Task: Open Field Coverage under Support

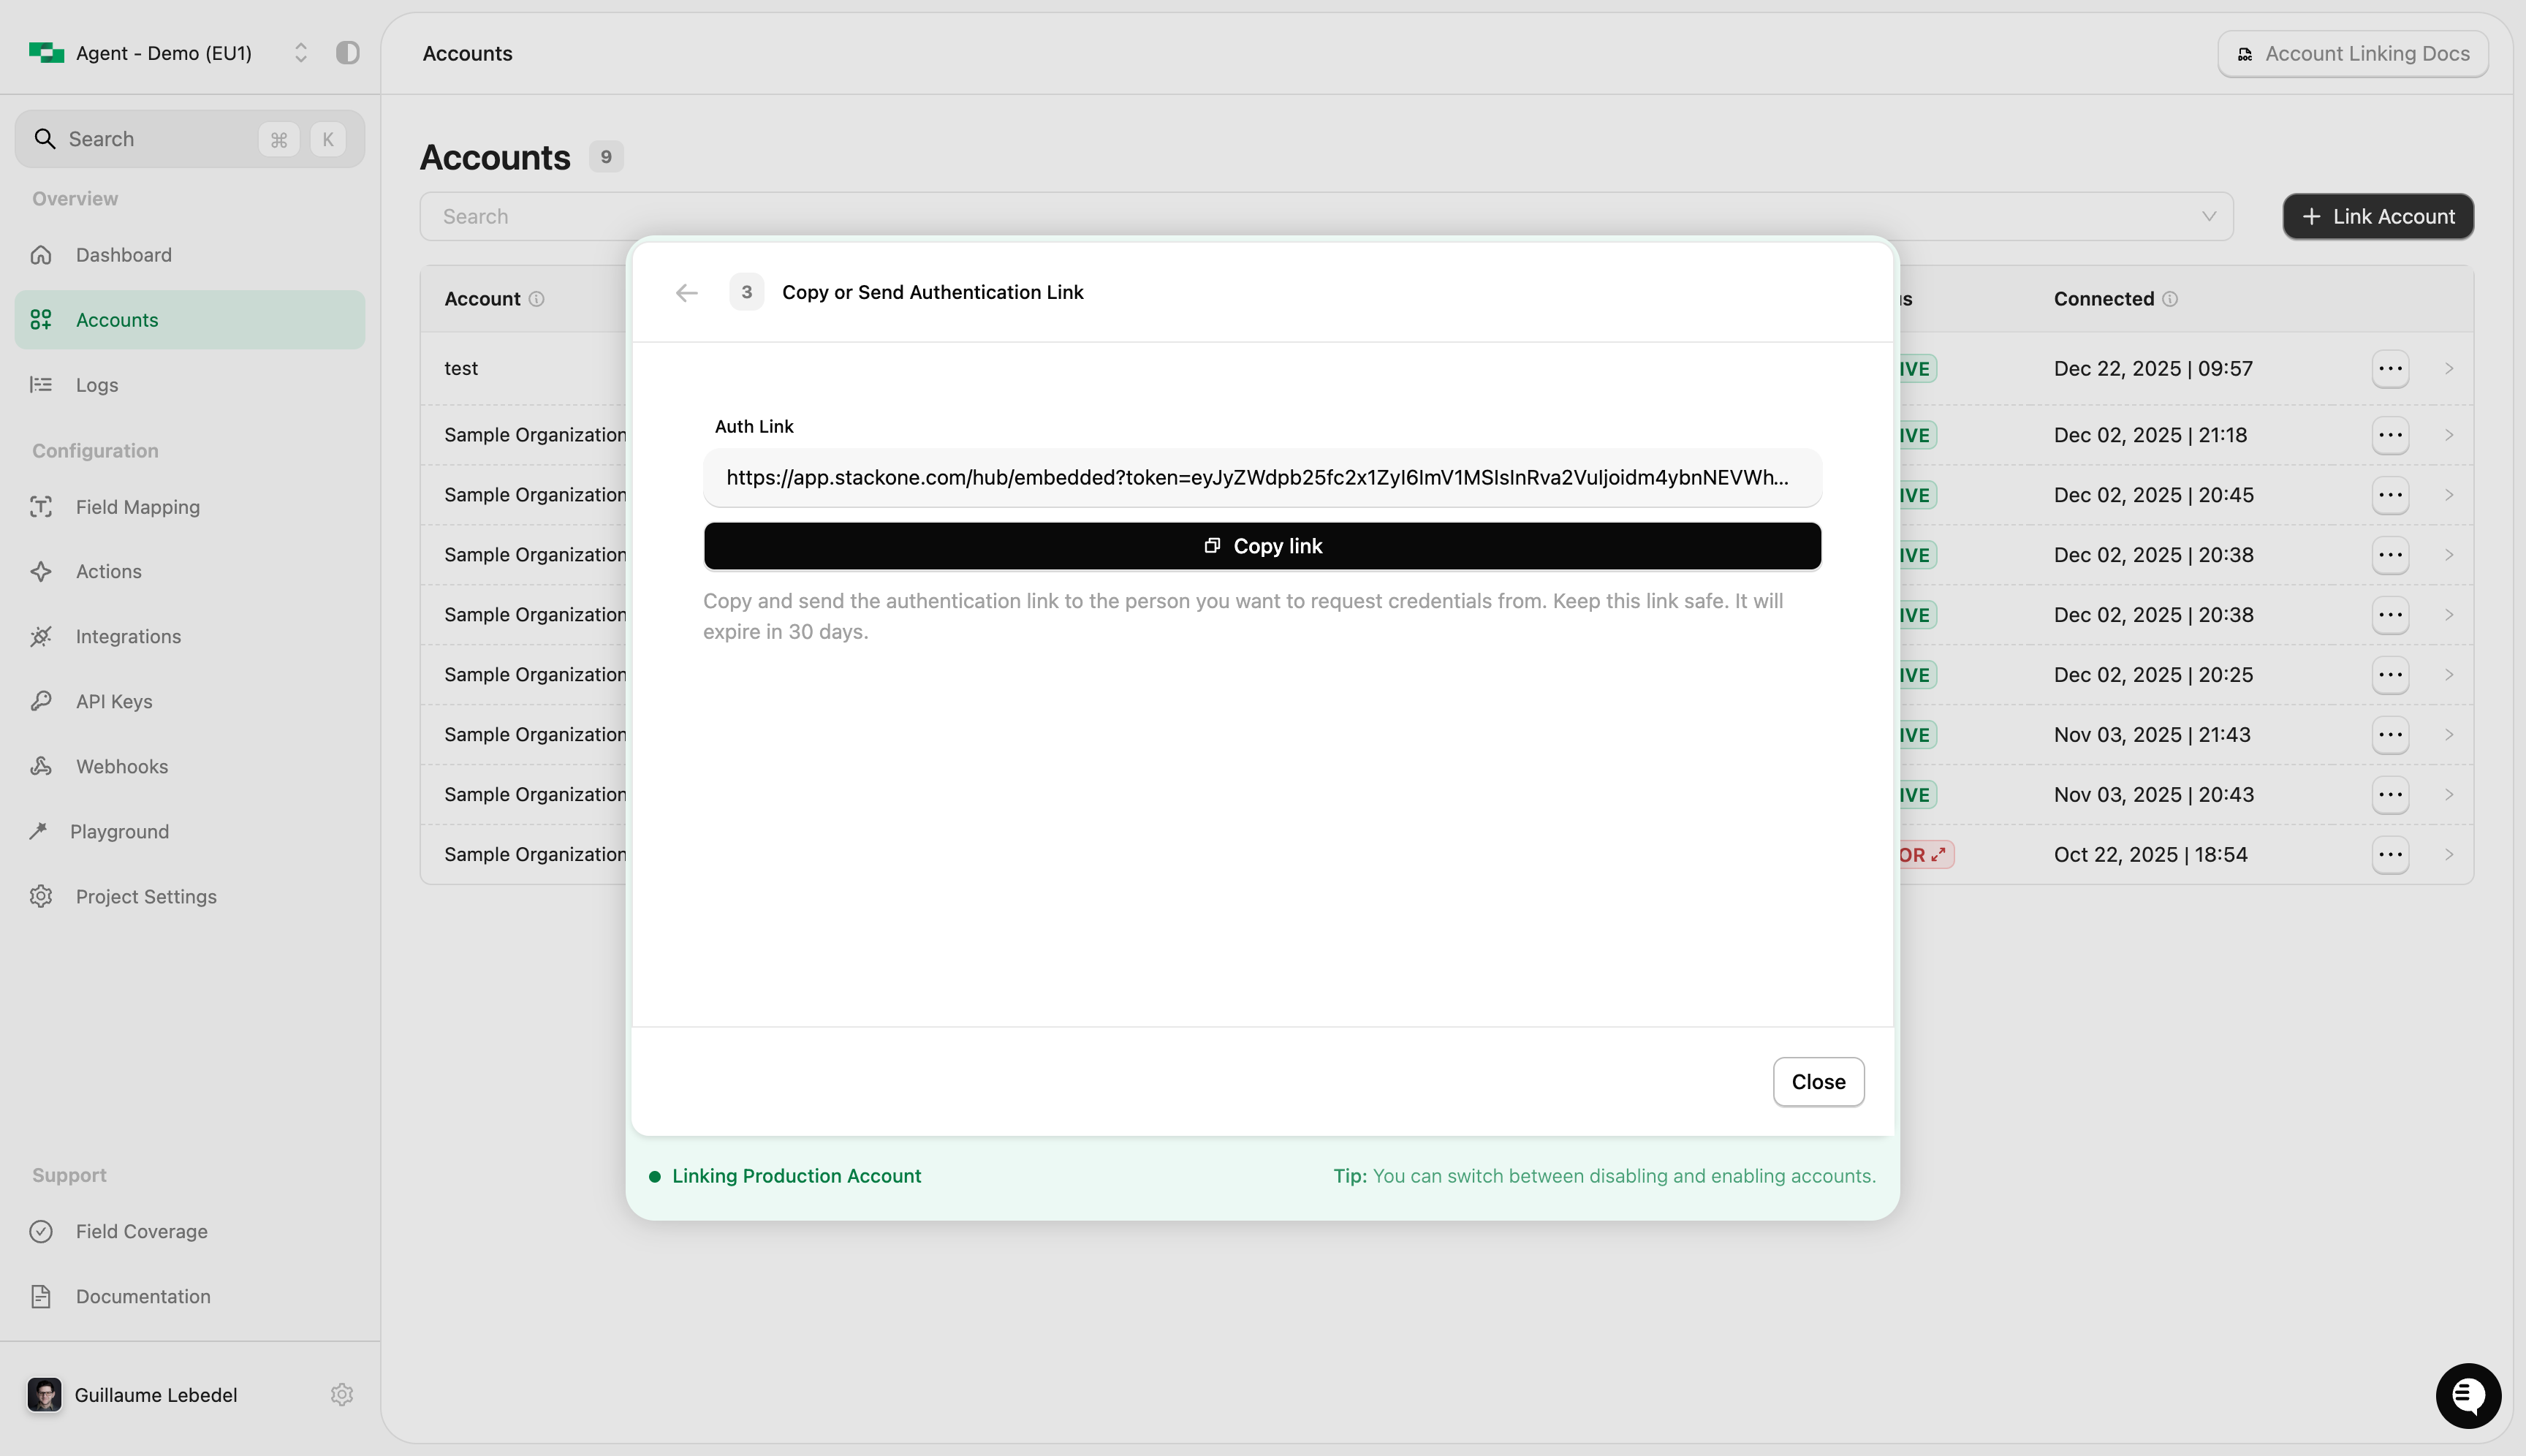Action: click(x=190, y=1231)
